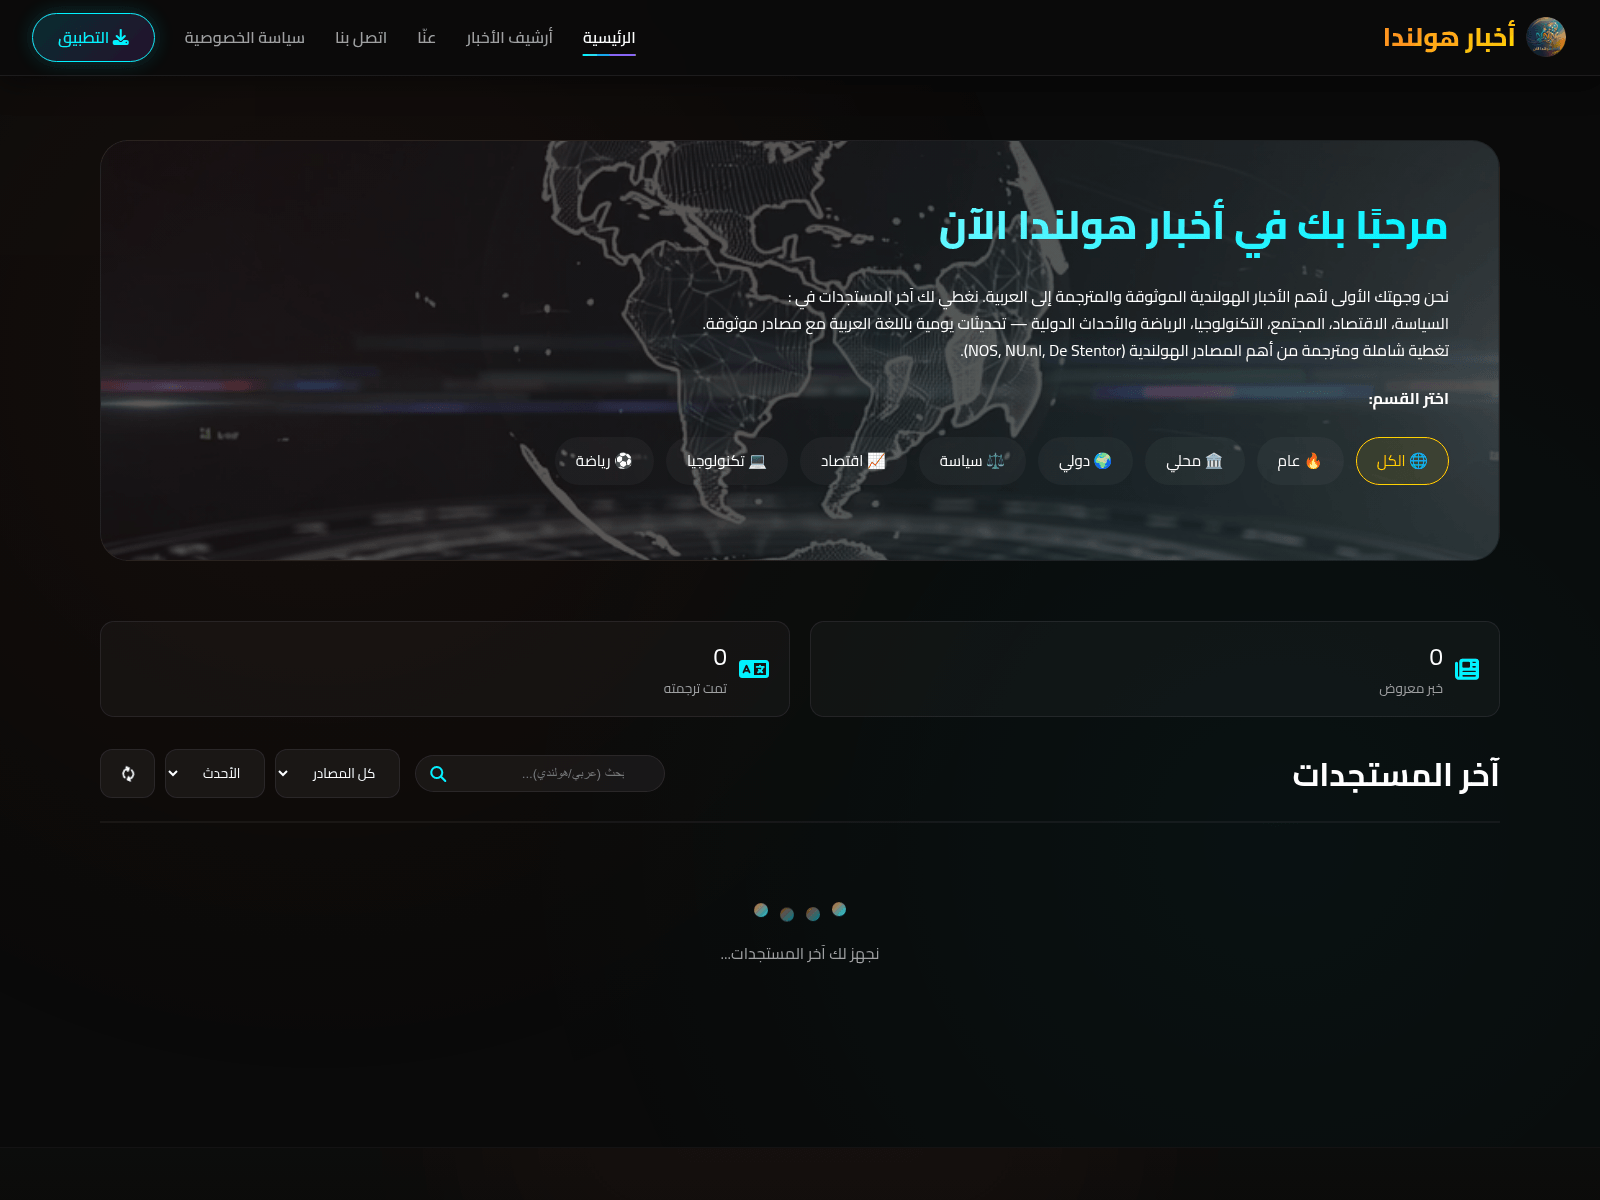Image resolution: width=1600 pixels, height=1200 pixels.
Task: Open the كل المصادر sources dropdown
Action: [337, 773]
